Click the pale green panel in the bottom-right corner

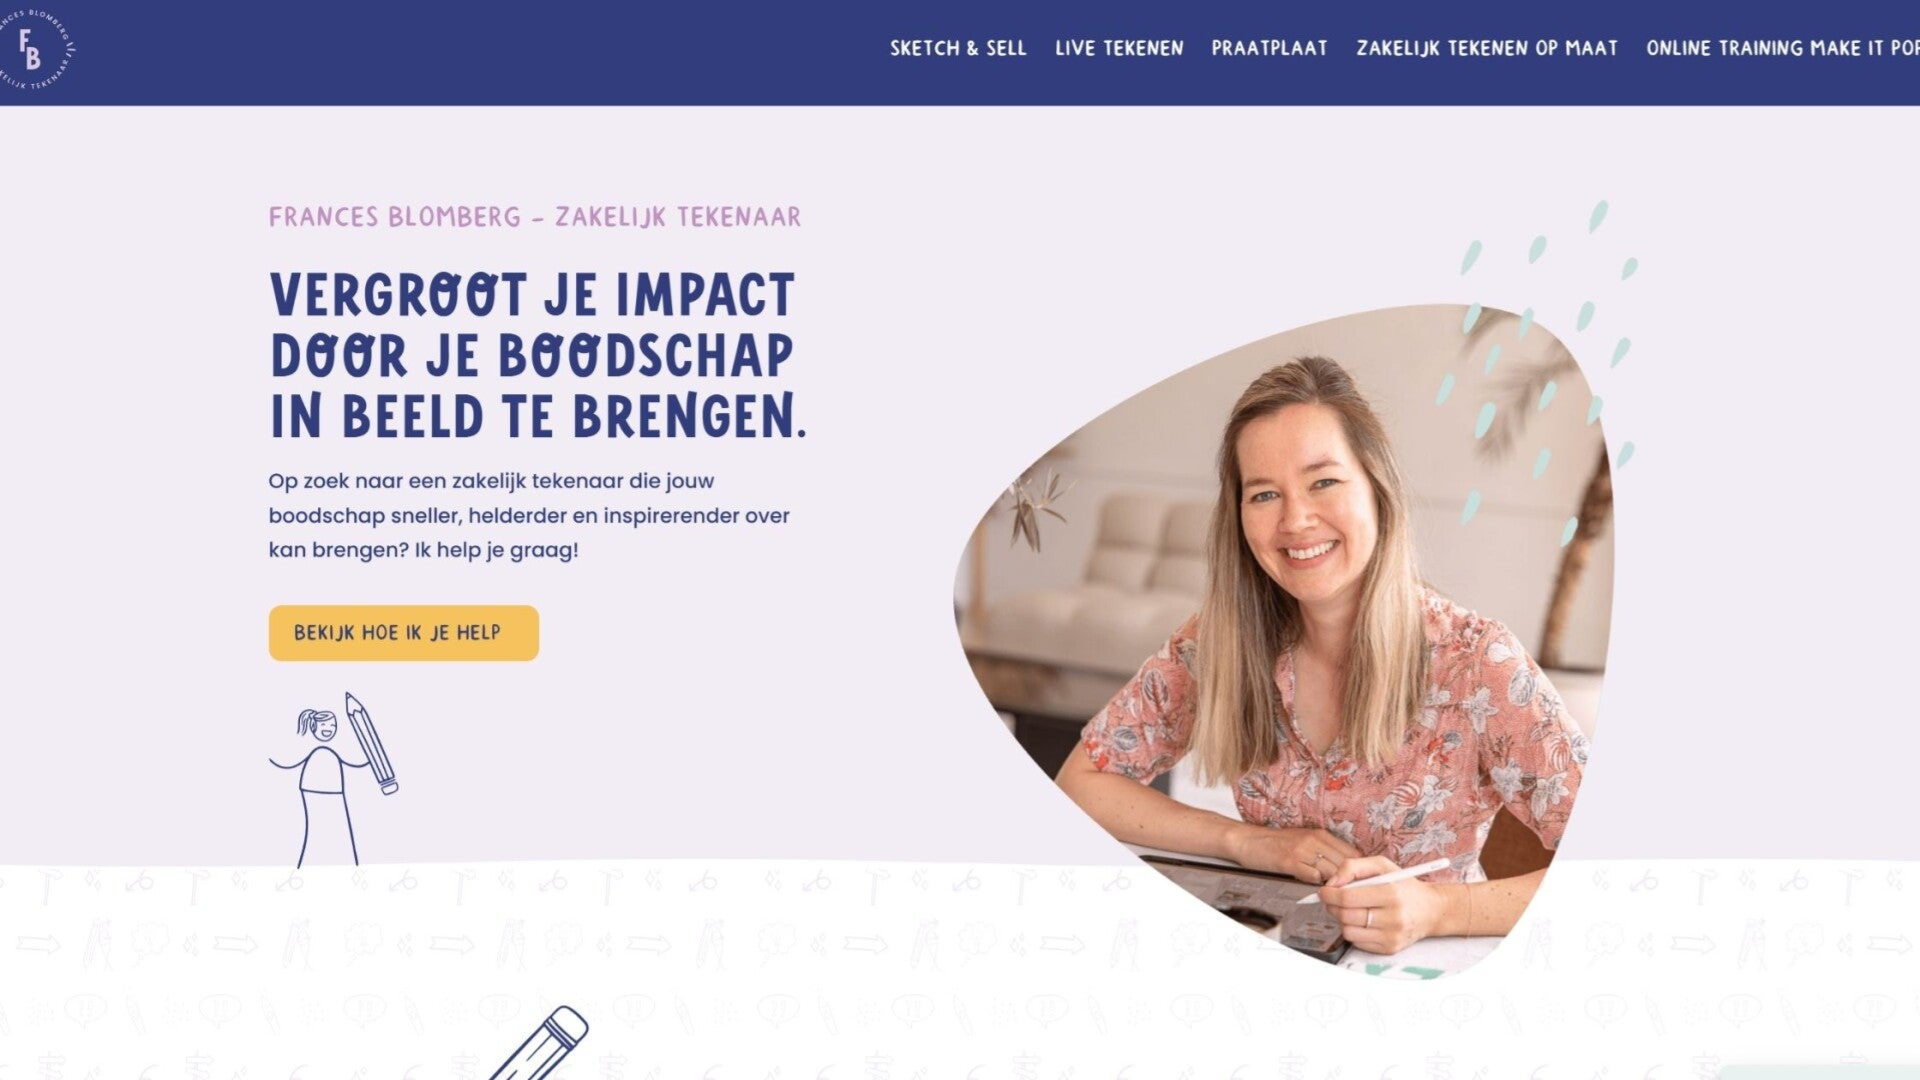(x=1820, y=1072)
